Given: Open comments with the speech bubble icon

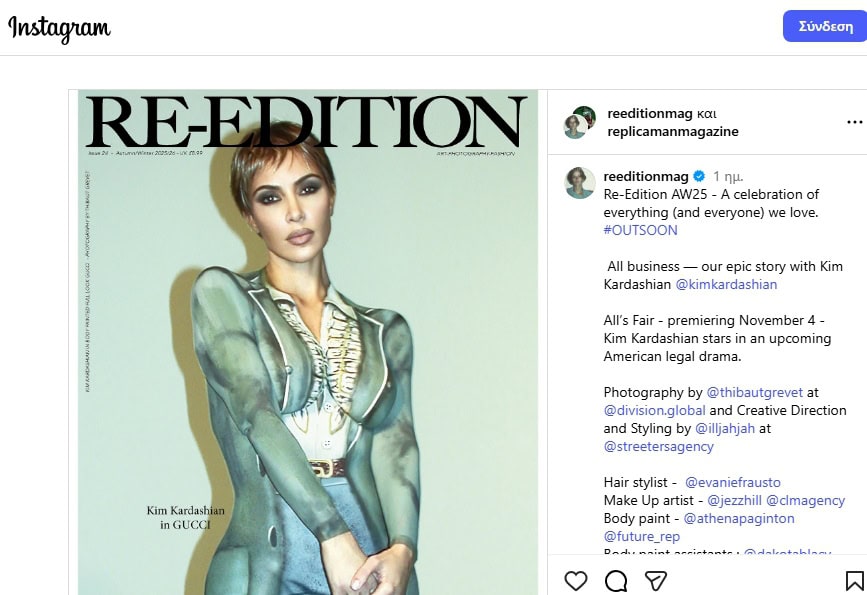Looking at the screenshot, I should 616,580.
